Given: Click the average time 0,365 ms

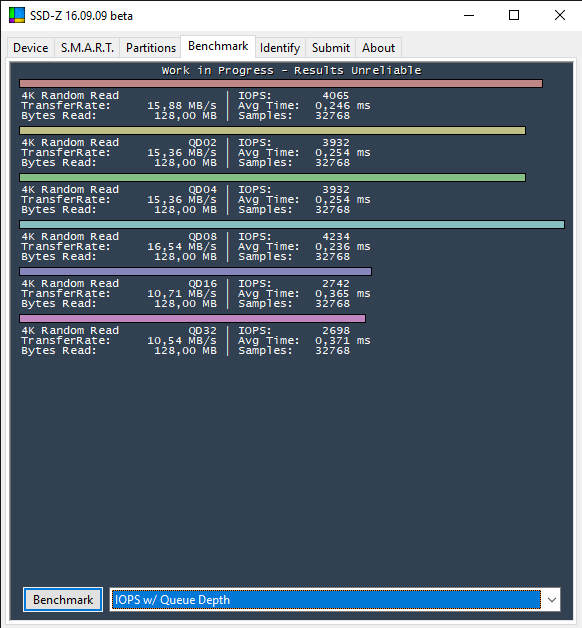Looking at the screenshot, I should click(342, 294).
